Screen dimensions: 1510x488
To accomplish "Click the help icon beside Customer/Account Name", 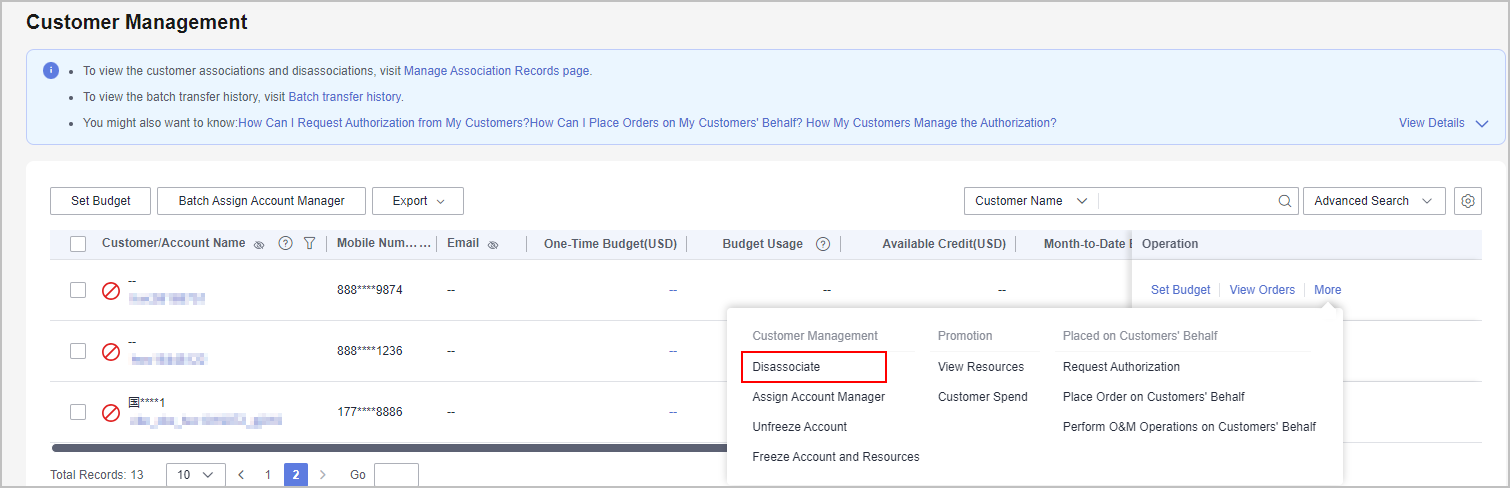I will click(285, 244).
